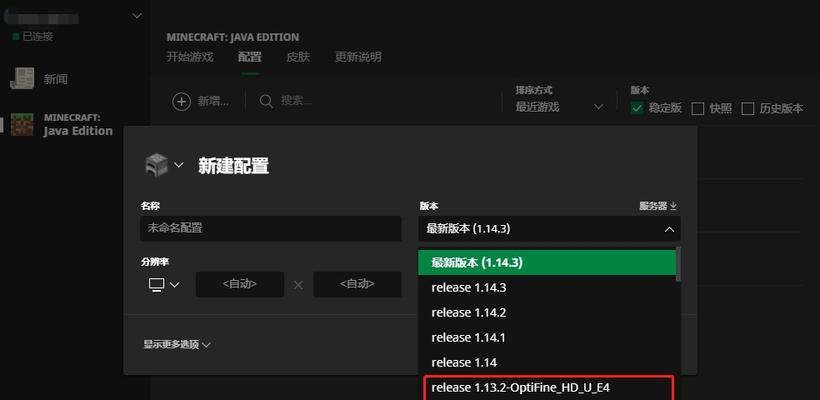This screenshot has height=400, width=820.
Task: Click the 已连接 status text
Action: click(37, 37)
